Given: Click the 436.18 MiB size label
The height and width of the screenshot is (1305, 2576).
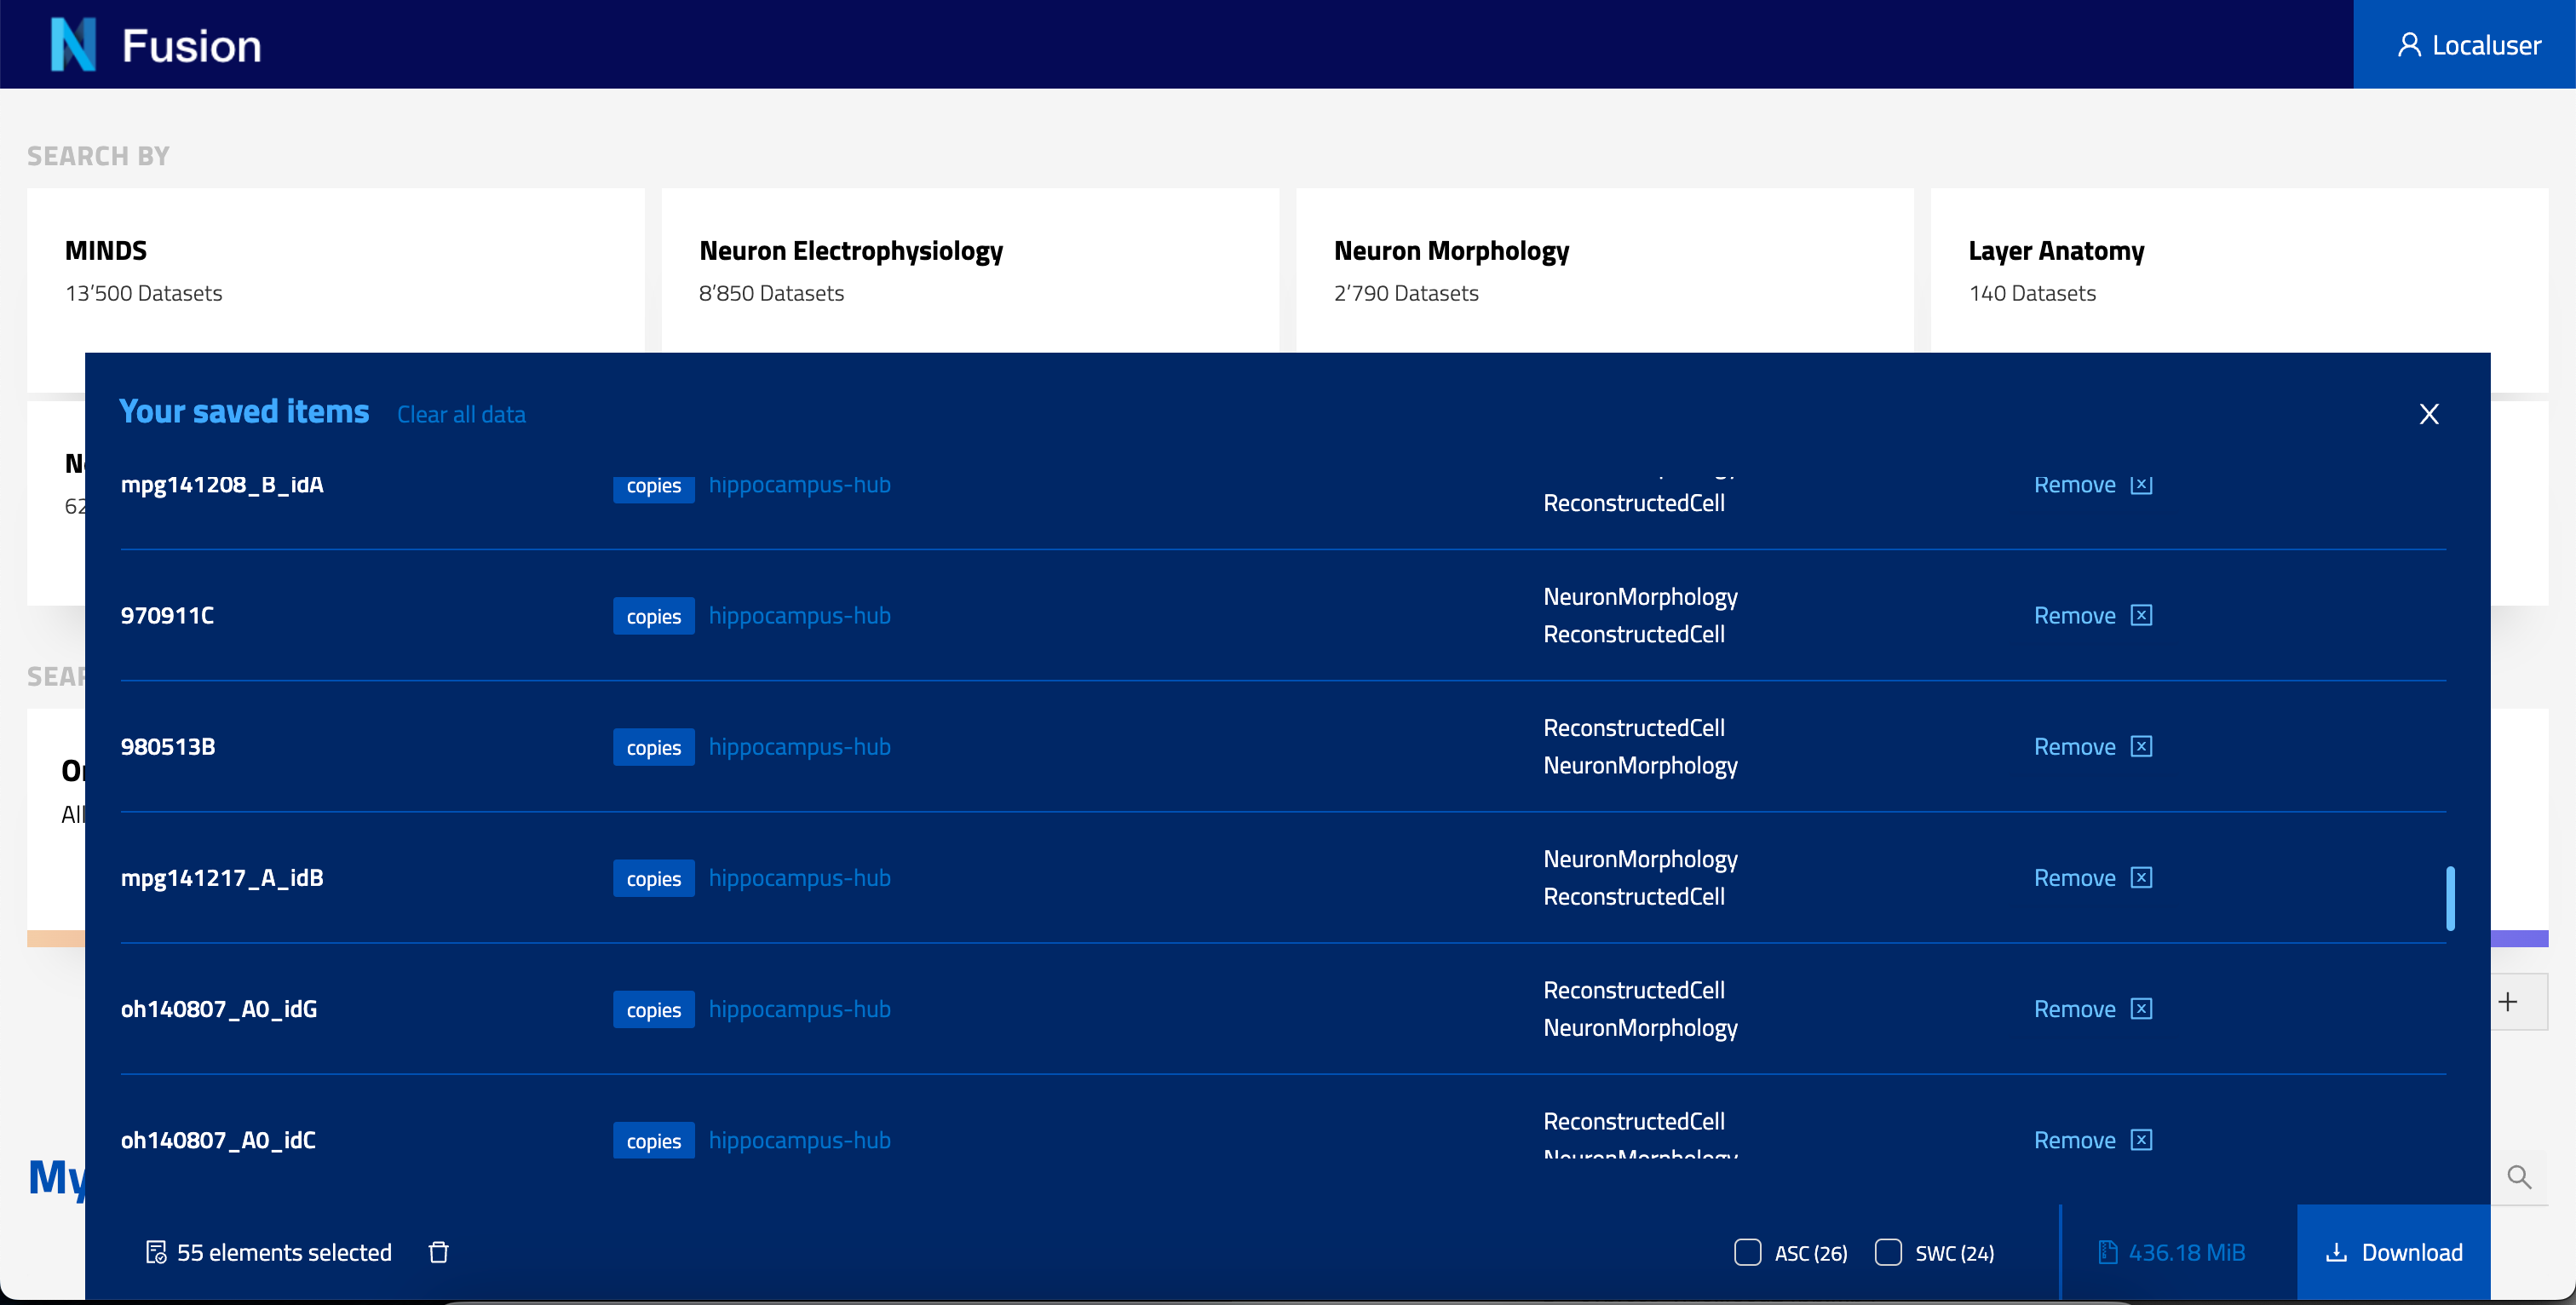Looking at the screenshot, I should tap(2187, 1252).
